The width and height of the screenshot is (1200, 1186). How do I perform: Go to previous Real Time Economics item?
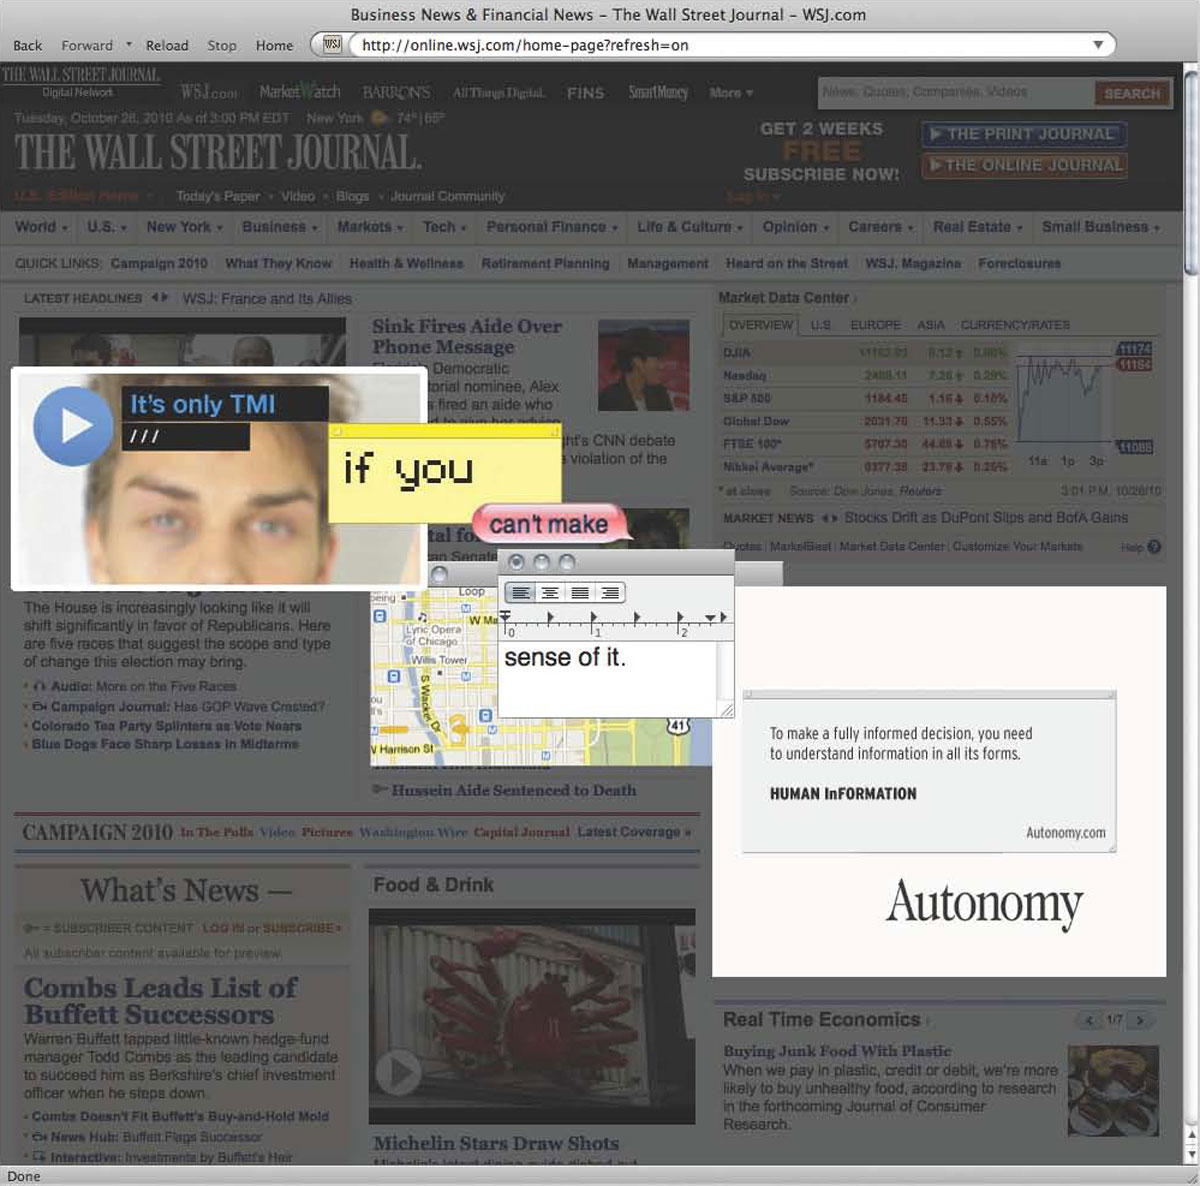coord(1089,1020)
